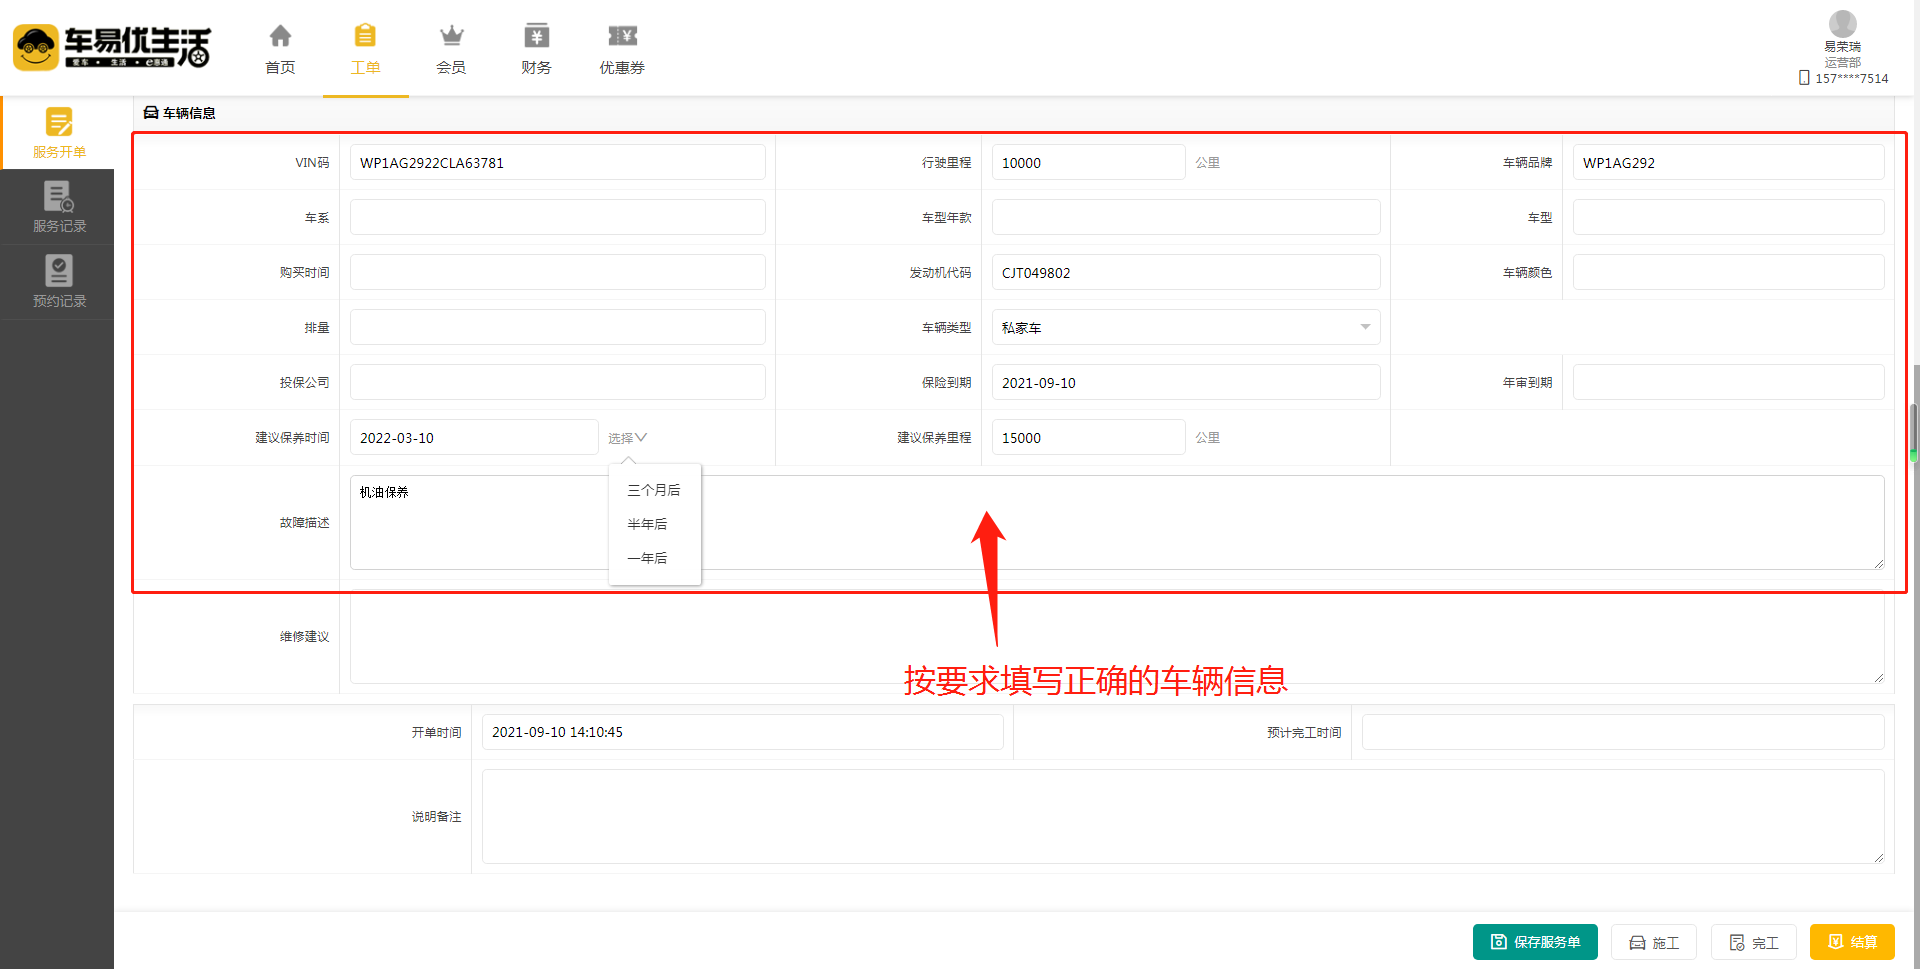Open 服务记录 in the sidebar

click(x=59, y=207)
